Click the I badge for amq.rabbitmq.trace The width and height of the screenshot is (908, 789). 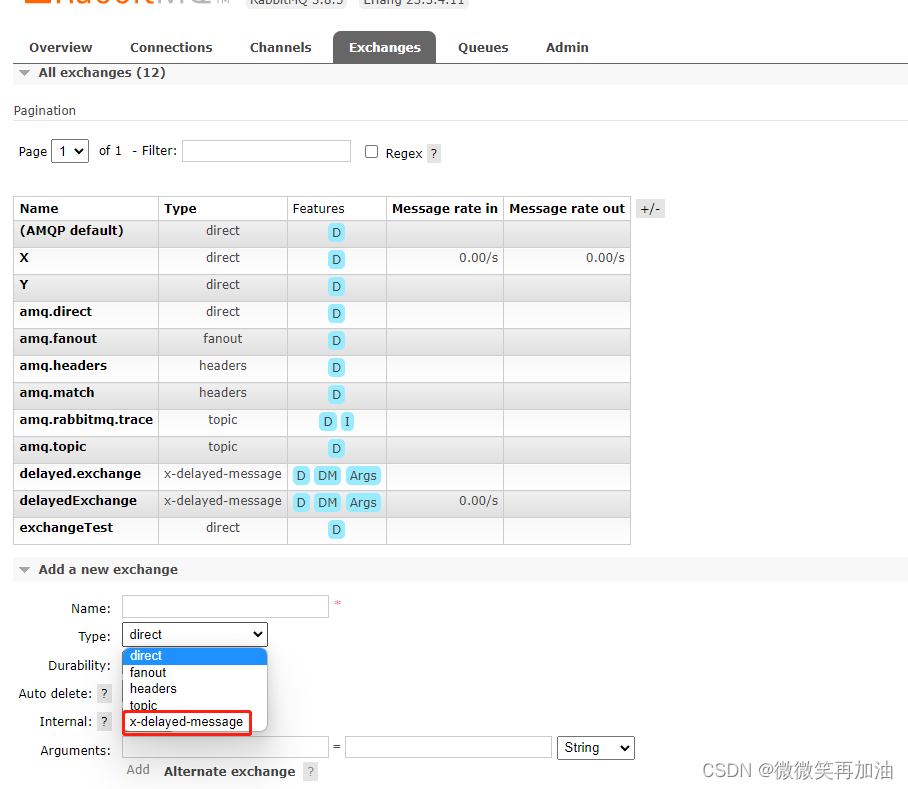347,421
